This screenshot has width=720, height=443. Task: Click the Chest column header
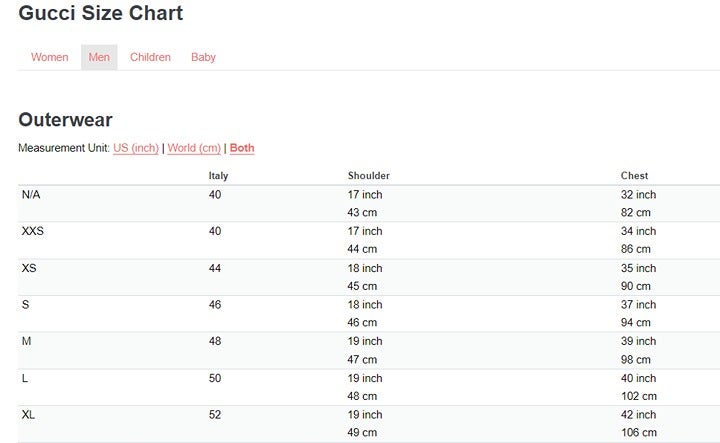[634, 176]
